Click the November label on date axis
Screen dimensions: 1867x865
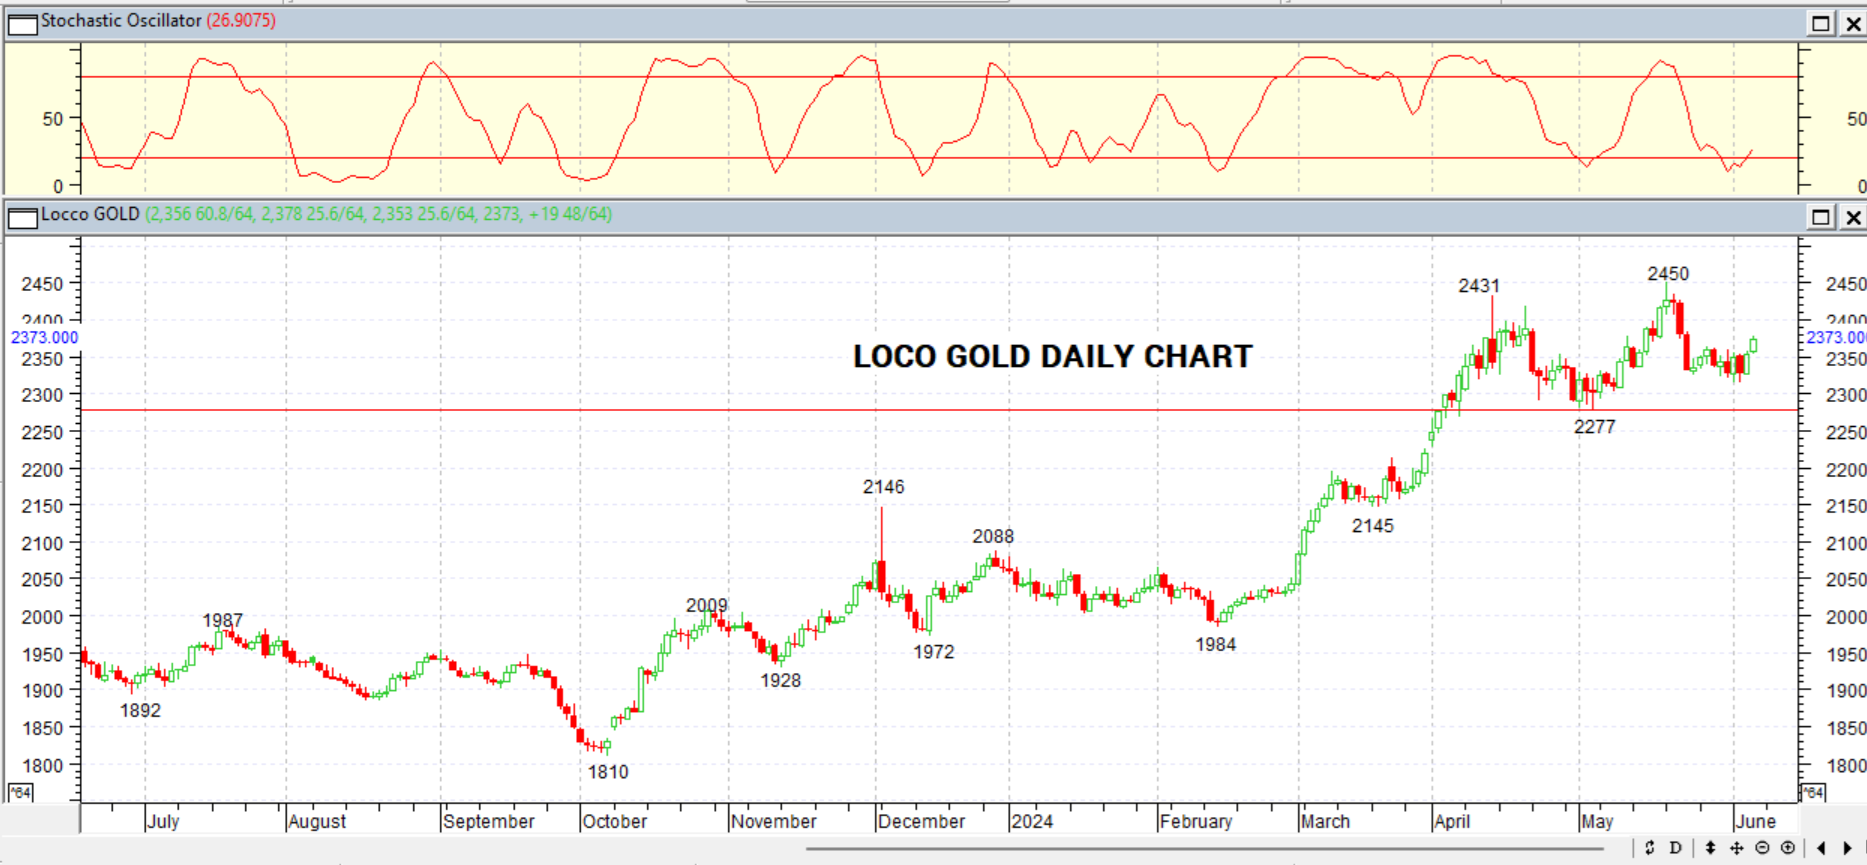click(x=774, y=821)
